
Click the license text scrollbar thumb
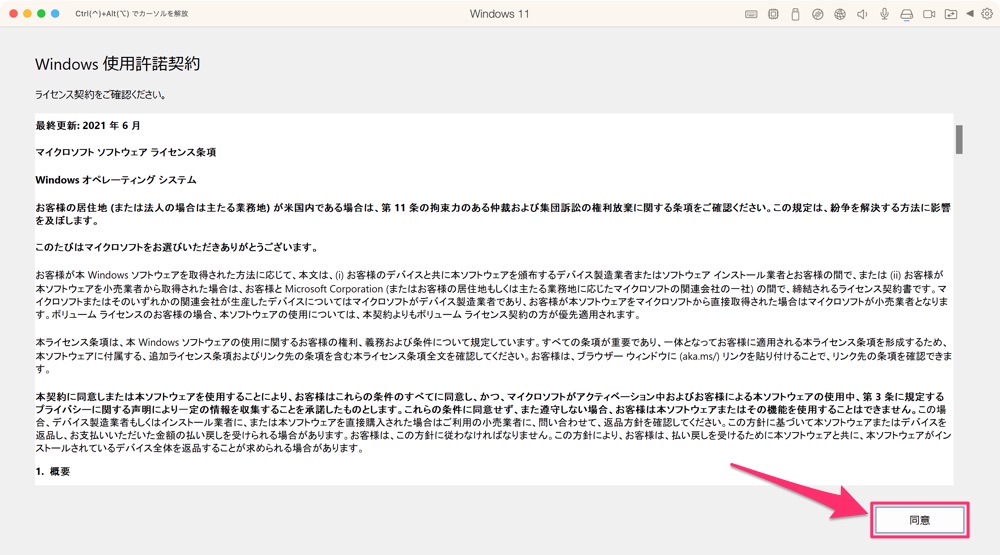(x=959, y=139)
